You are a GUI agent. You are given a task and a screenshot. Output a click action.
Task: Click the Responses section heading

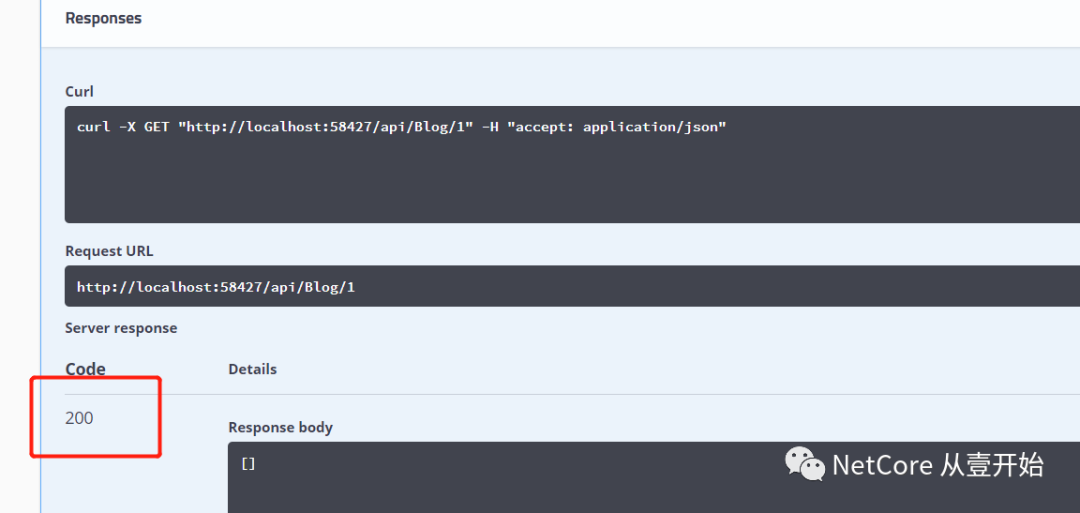pos(103,18)
